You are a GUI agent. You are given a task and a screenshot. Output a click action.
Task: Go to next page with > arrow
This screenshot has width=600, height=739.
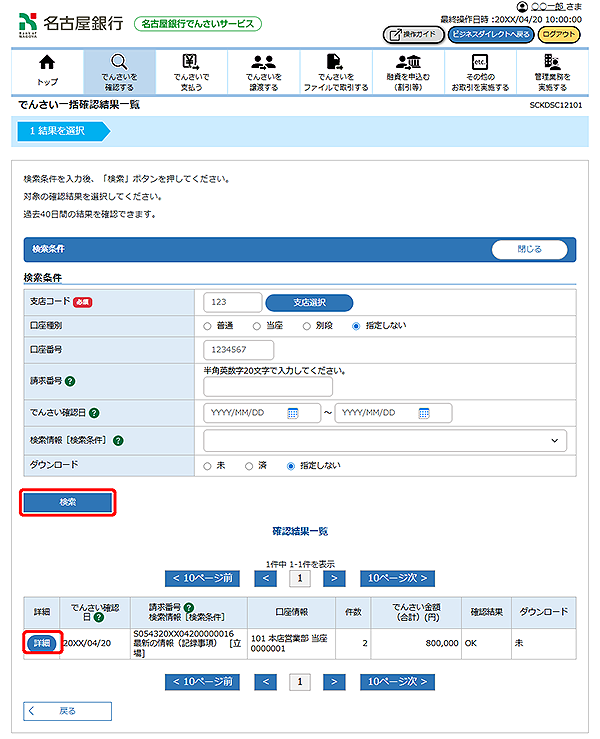[335, 578]
